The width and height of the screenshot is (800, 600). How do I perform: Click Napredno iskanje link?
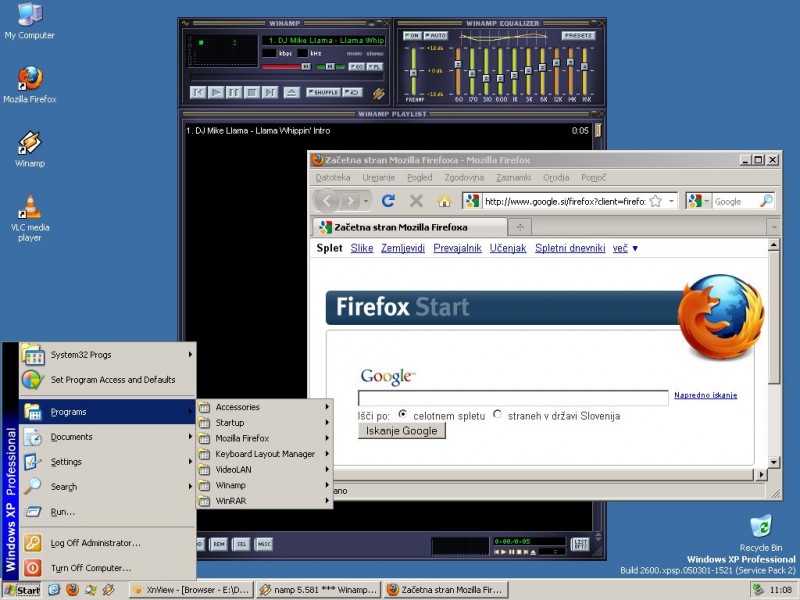pyautogui.click(x=705, y=395)
